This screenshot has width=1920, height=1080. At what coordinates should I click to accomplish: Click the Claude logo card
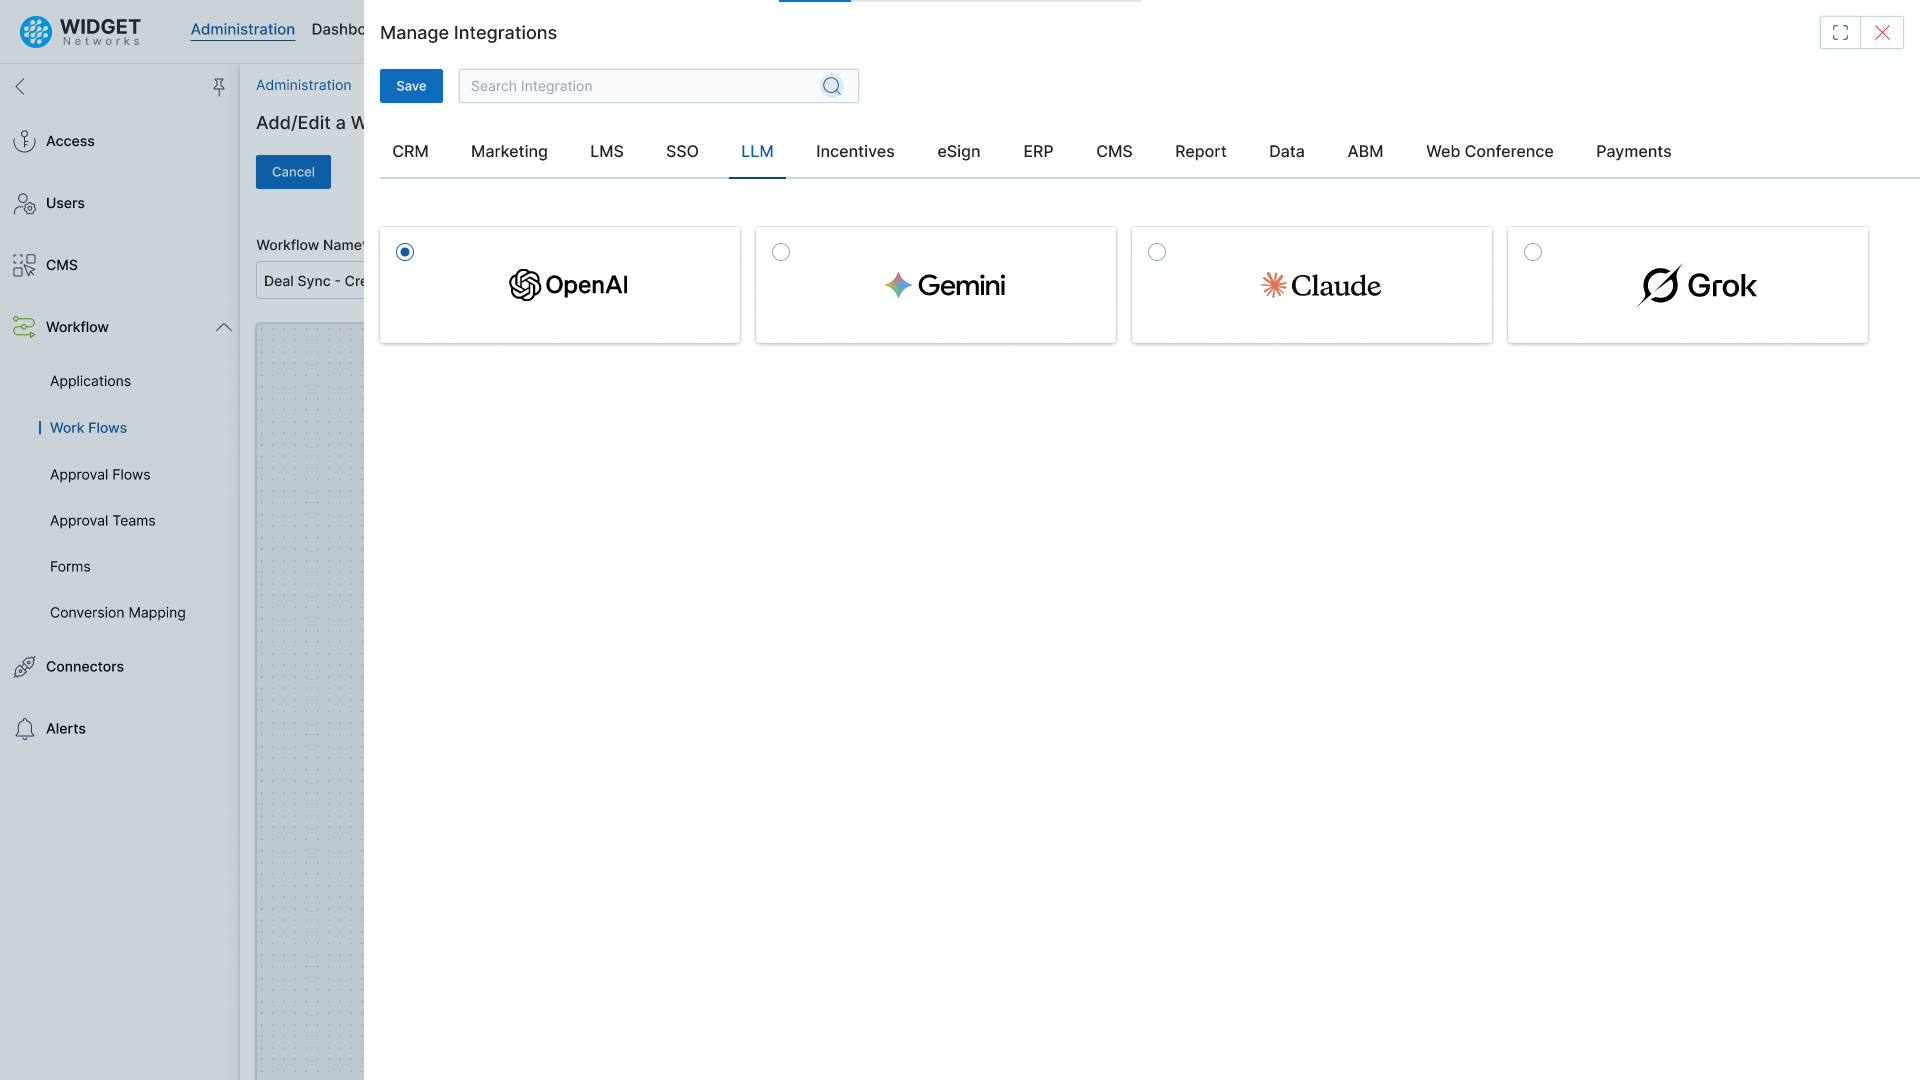pyautogui.click(x=1312, y=285)
